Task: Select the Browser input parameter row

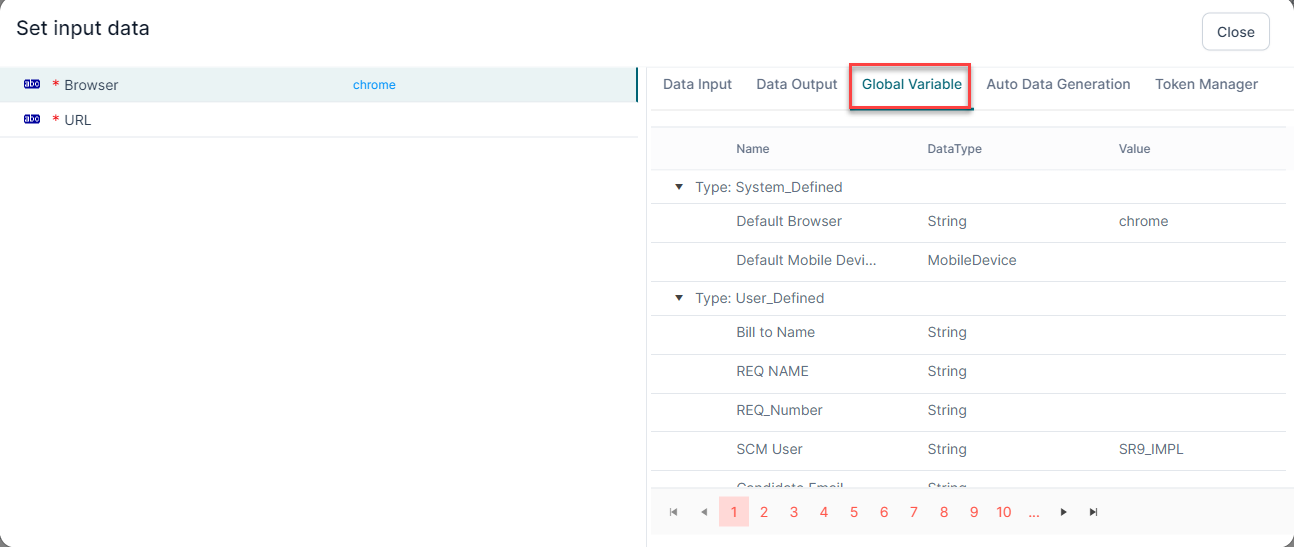Action: (318, 85)
